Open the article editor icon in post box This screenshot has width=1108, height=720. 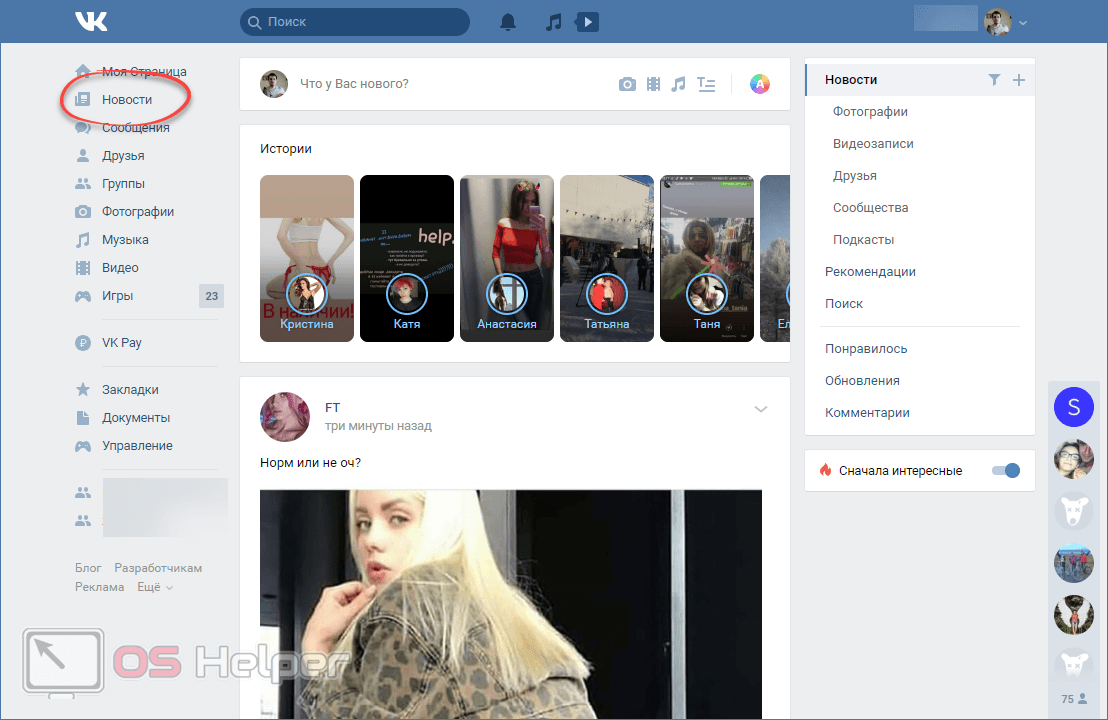coord(706,84)
